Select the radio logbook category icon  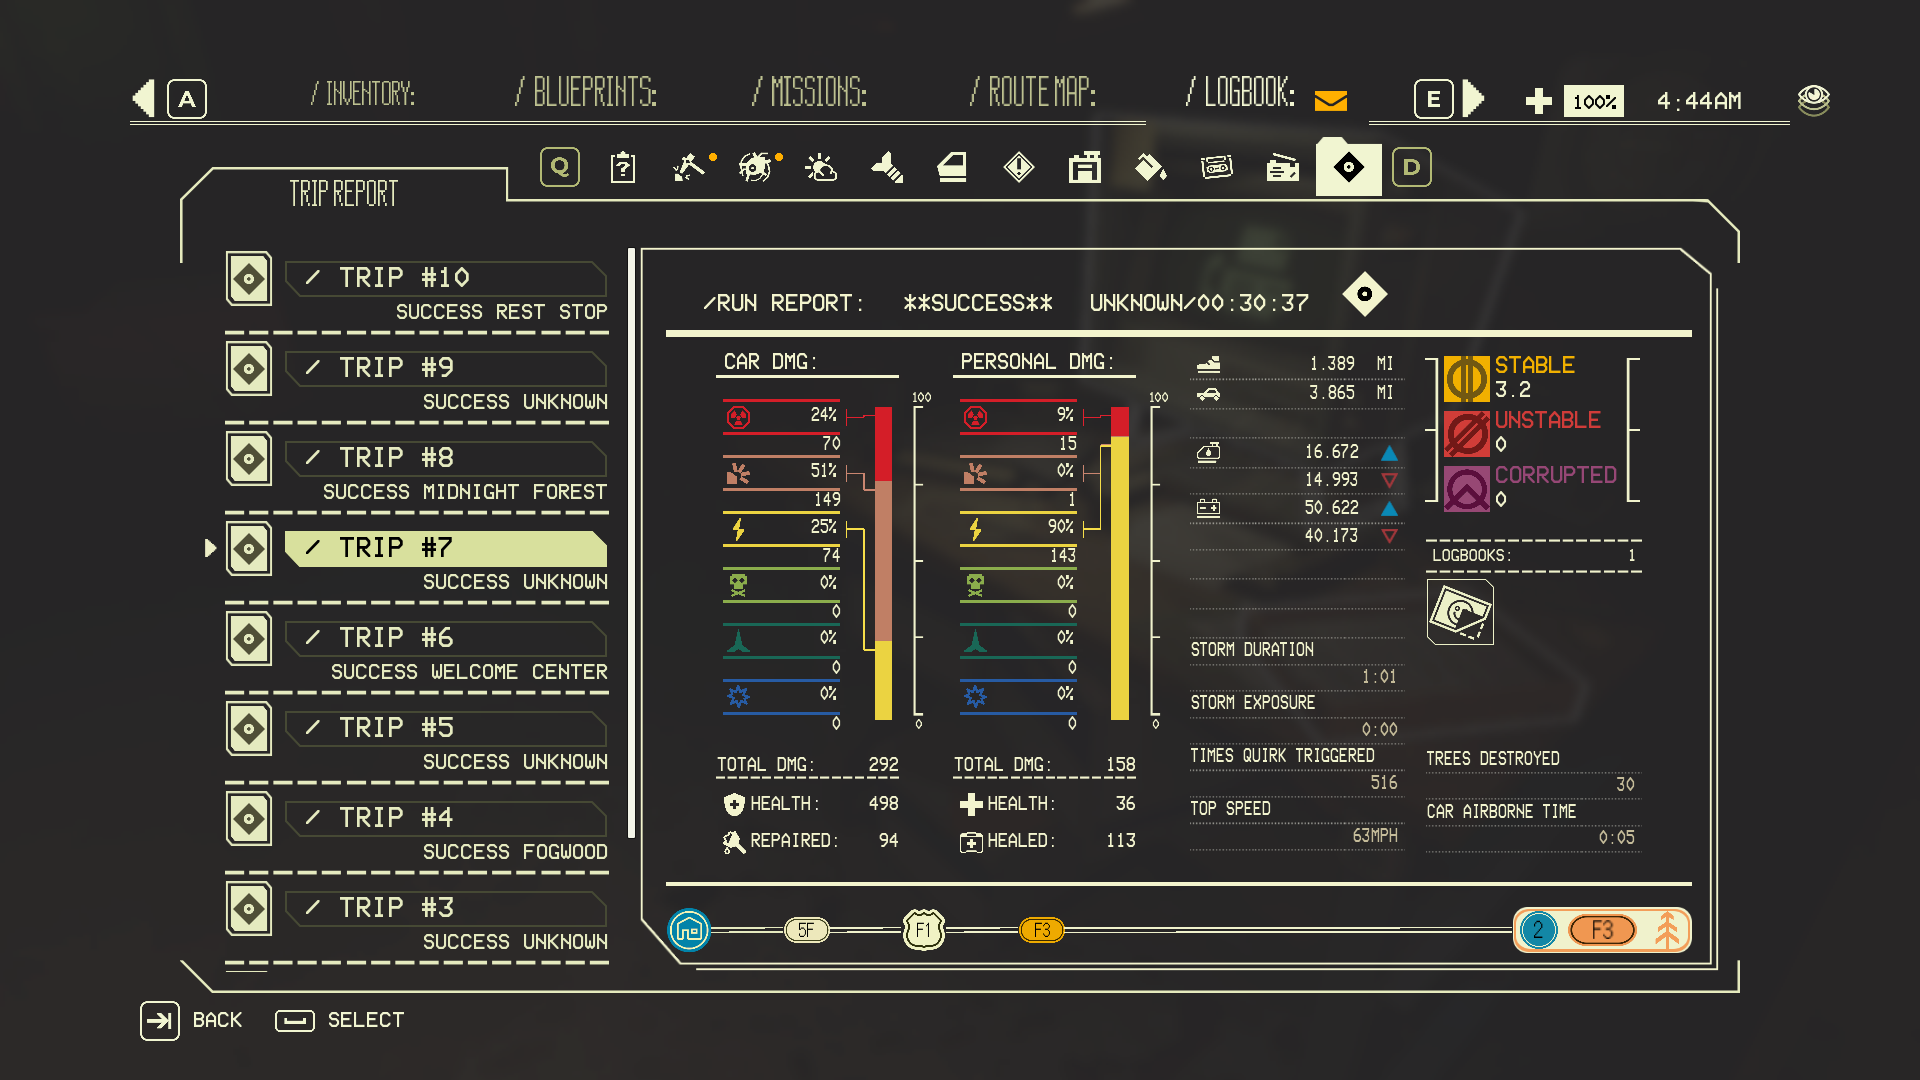(1282, 167)
